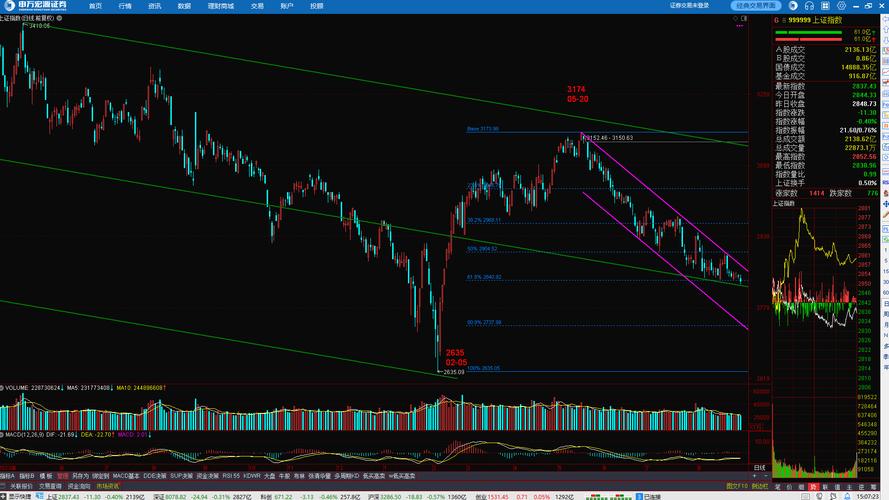Open the 投顾 menu item
Viewport: 889px width, 500px height.
316,6
